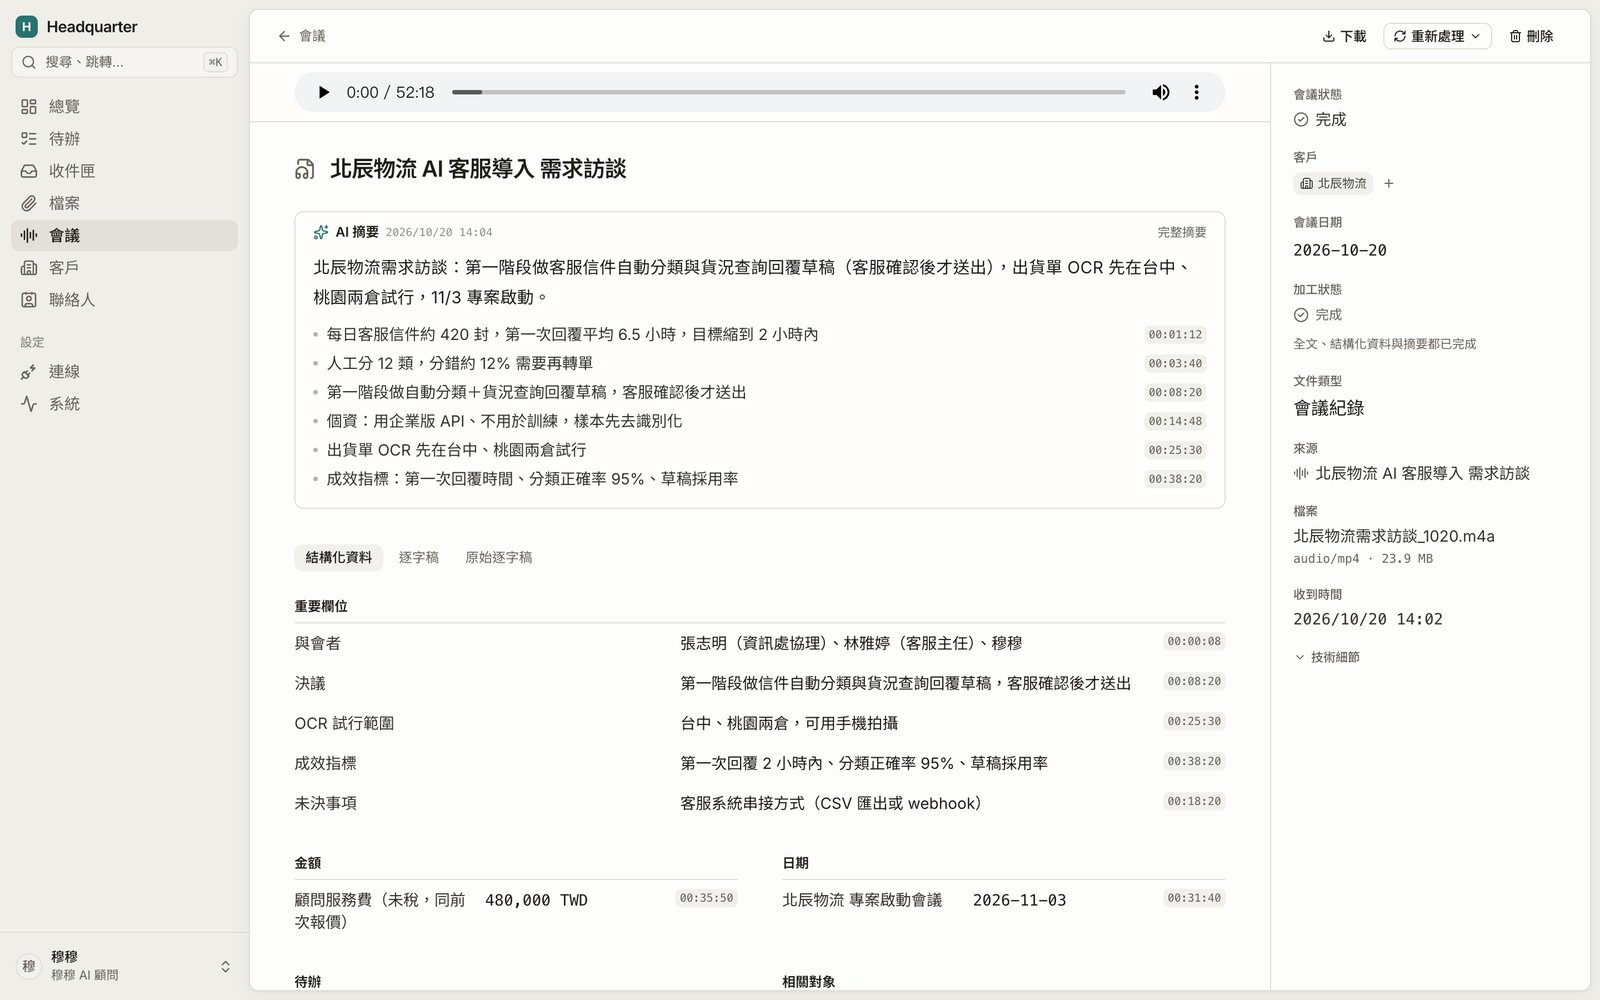
Task: Seek within the audio progress bar
Action: tap(788, 92)
